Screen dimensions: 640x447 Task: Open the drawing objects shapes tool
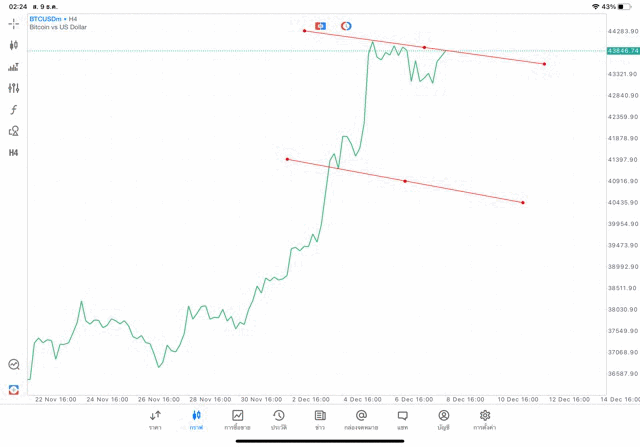coord(13,131)
